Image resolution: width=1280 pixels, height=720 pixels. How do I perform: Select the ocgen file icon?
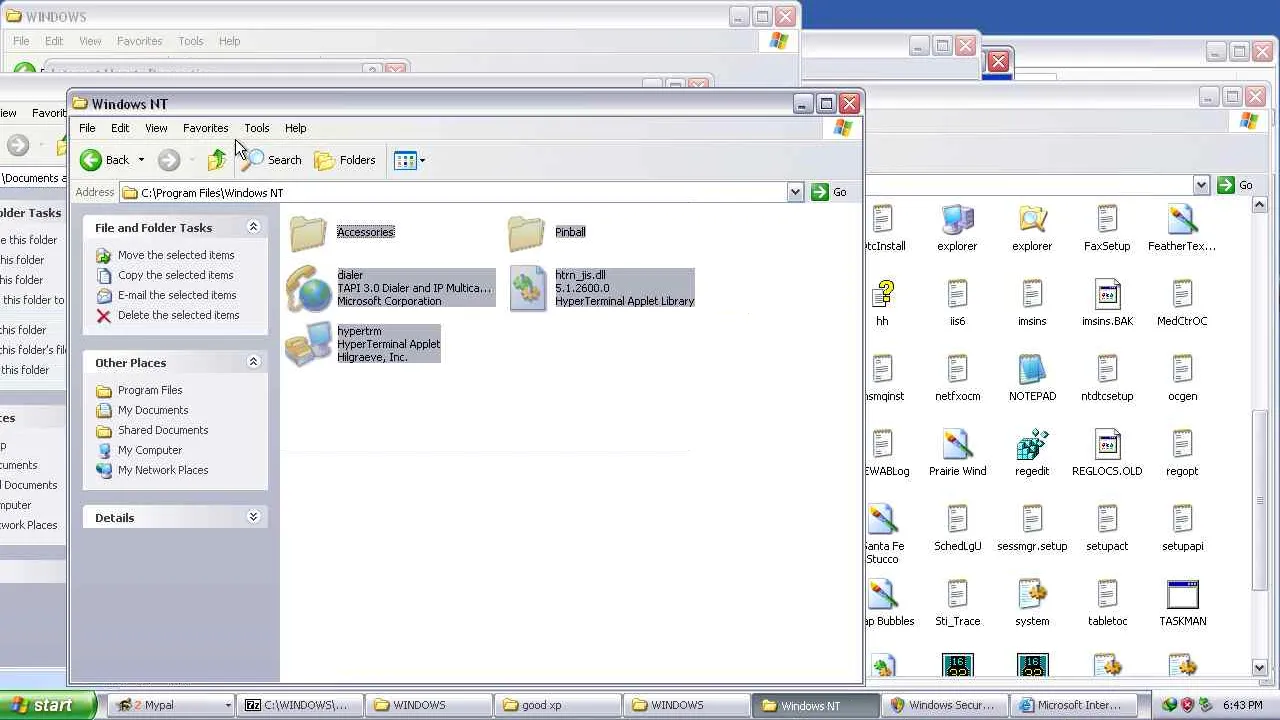(1182, 370)
